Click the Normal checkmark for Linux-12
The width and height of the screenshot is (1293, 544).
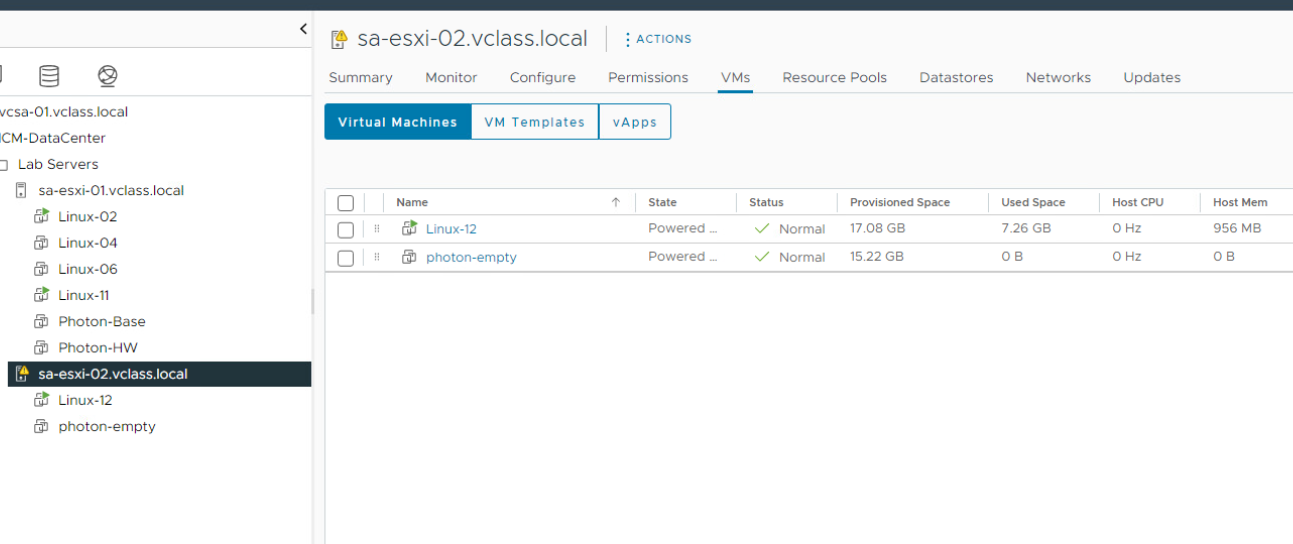(762, 229)
